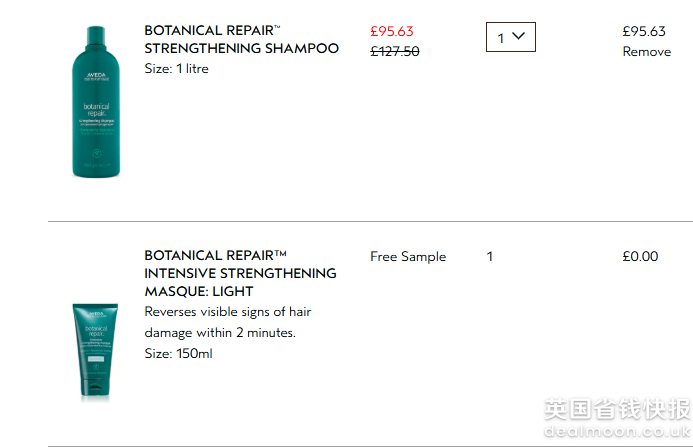This screenshot has height=448, width=693.
Task: Click the struck-through price £127.50
Action: point(395,51)
